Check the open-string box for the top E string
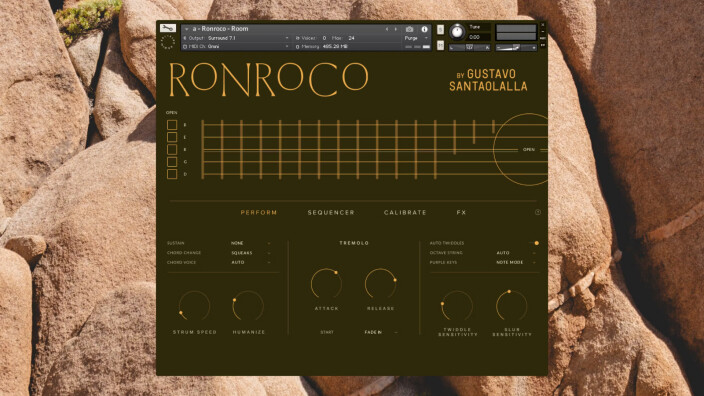This screenshot has height=396, width=704. click(172, 137)
